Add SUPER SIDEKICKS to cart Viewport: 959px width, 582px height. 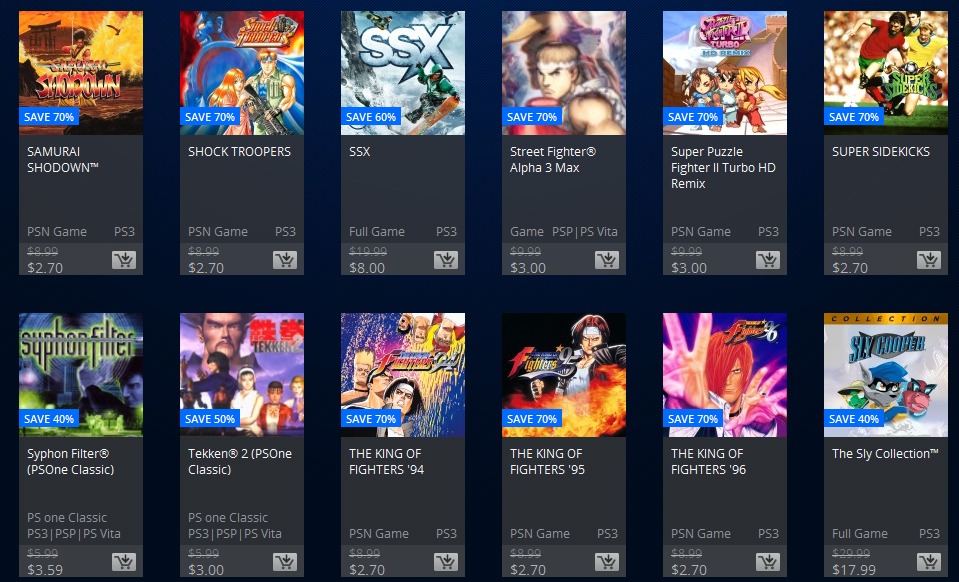[928, 260]
